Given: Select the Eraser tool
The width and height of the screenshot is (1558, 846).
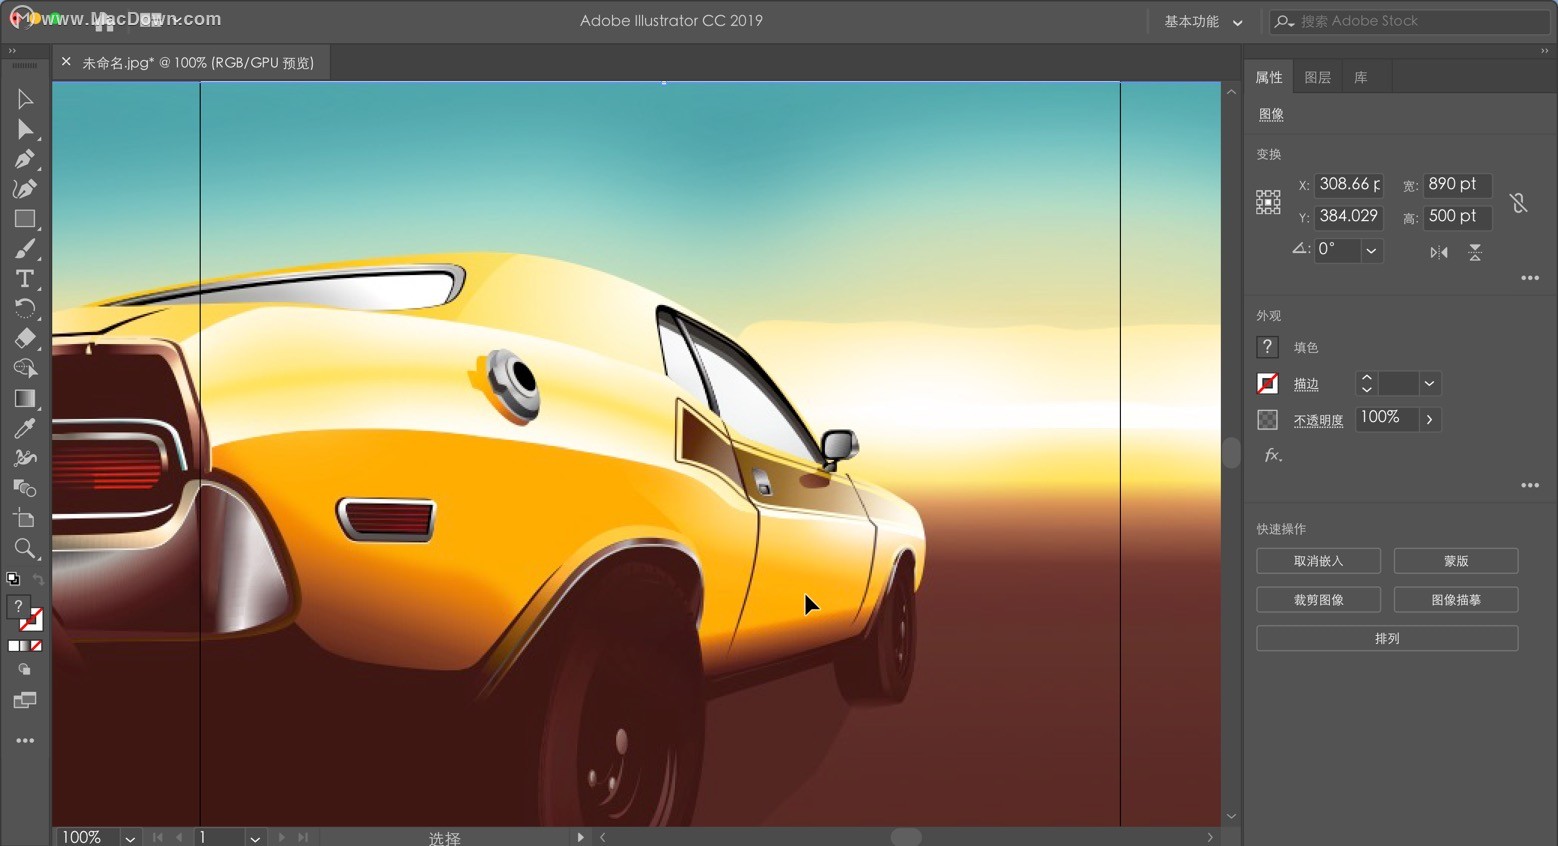Looking at the screenshot, I should point(25,338).
